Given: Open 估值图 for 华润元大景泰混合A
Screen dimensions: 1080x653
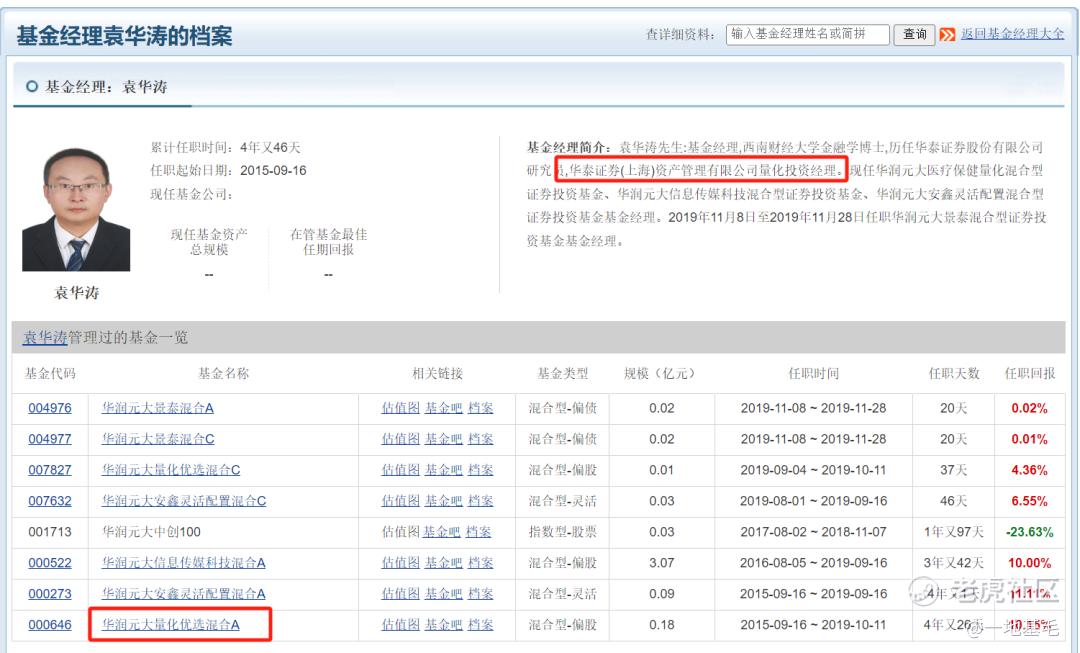Looking at the screenshot, I should tap(400, 408).
